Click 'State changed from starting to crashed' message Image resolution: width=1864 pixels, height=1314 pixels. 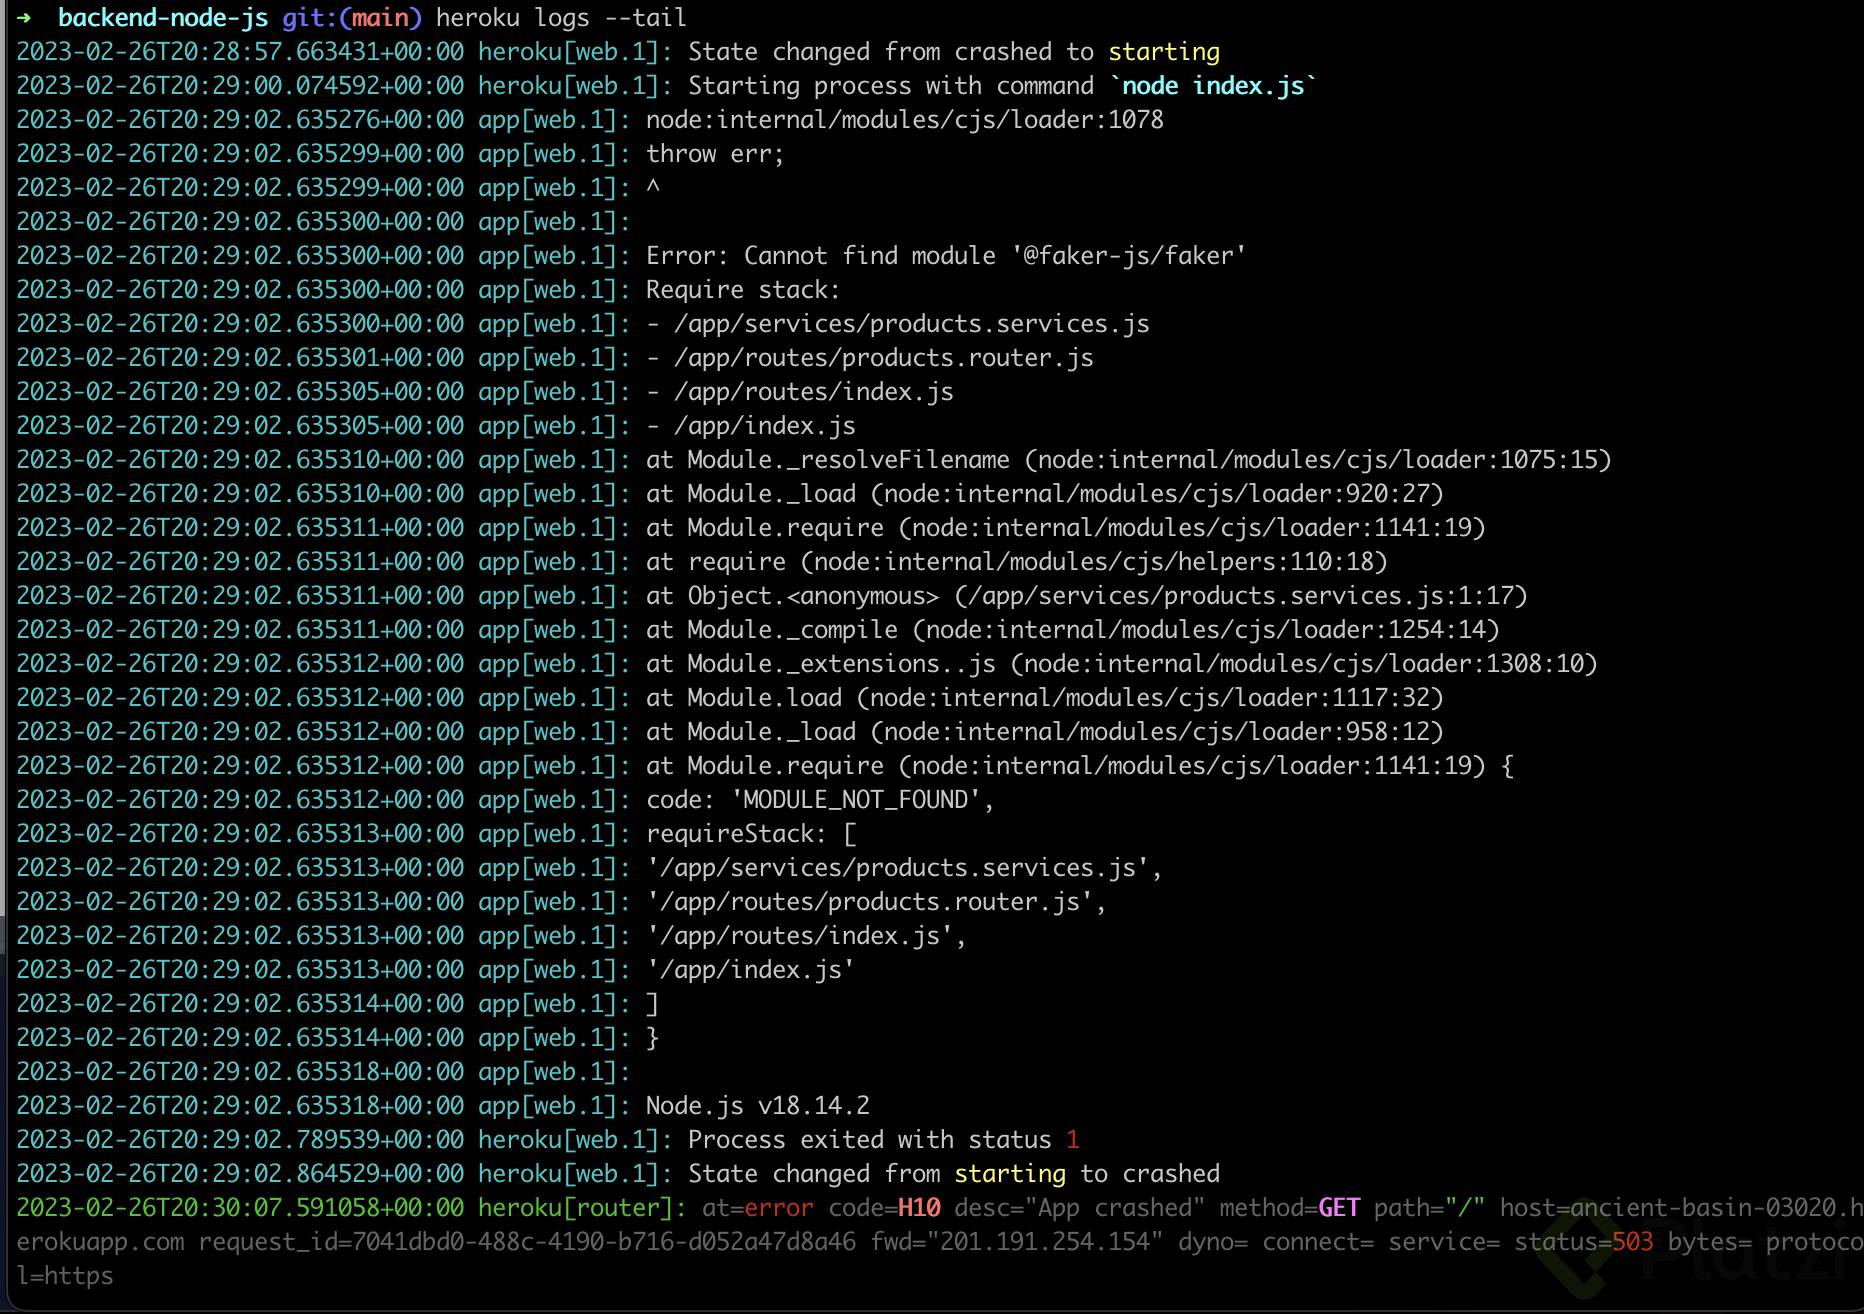coord(954,1174)
